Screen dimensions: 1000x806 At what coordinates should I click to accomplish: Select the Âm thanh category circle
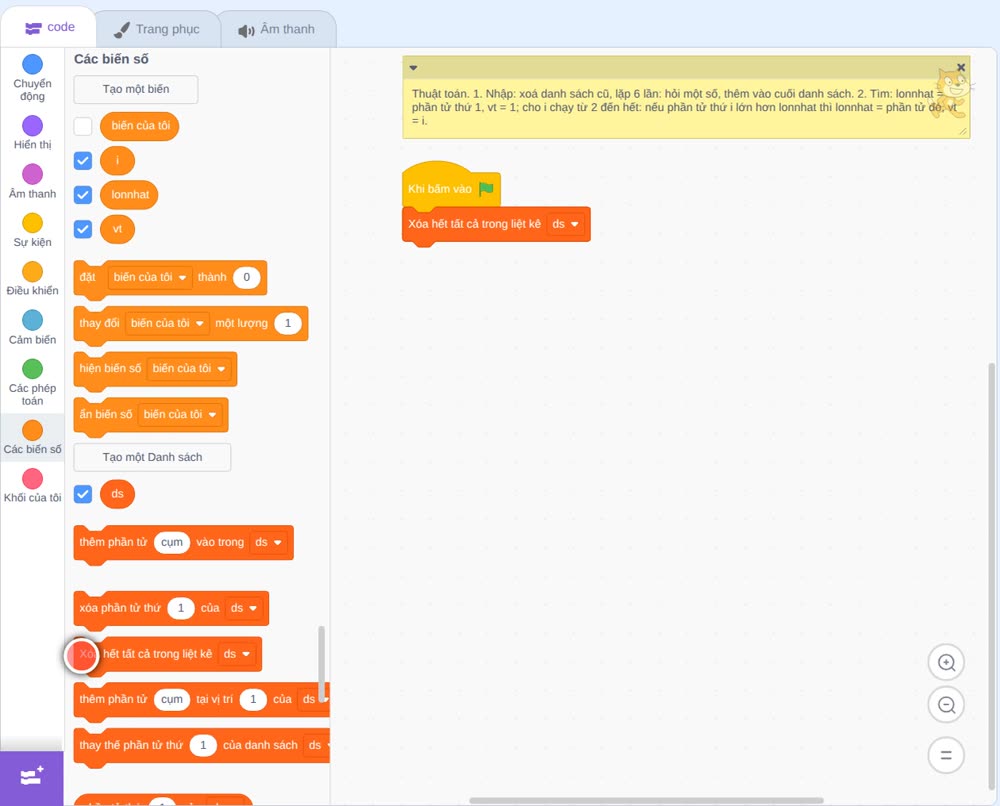click(33, 173)
